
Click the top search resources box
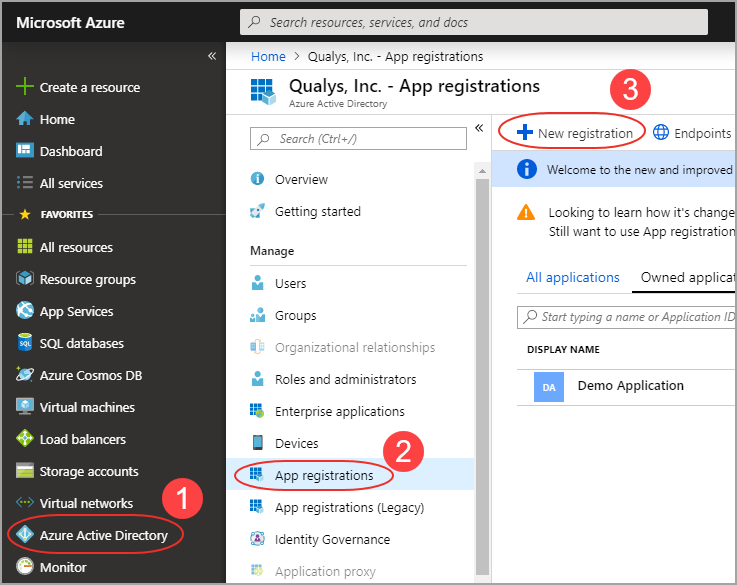[474, 22]
